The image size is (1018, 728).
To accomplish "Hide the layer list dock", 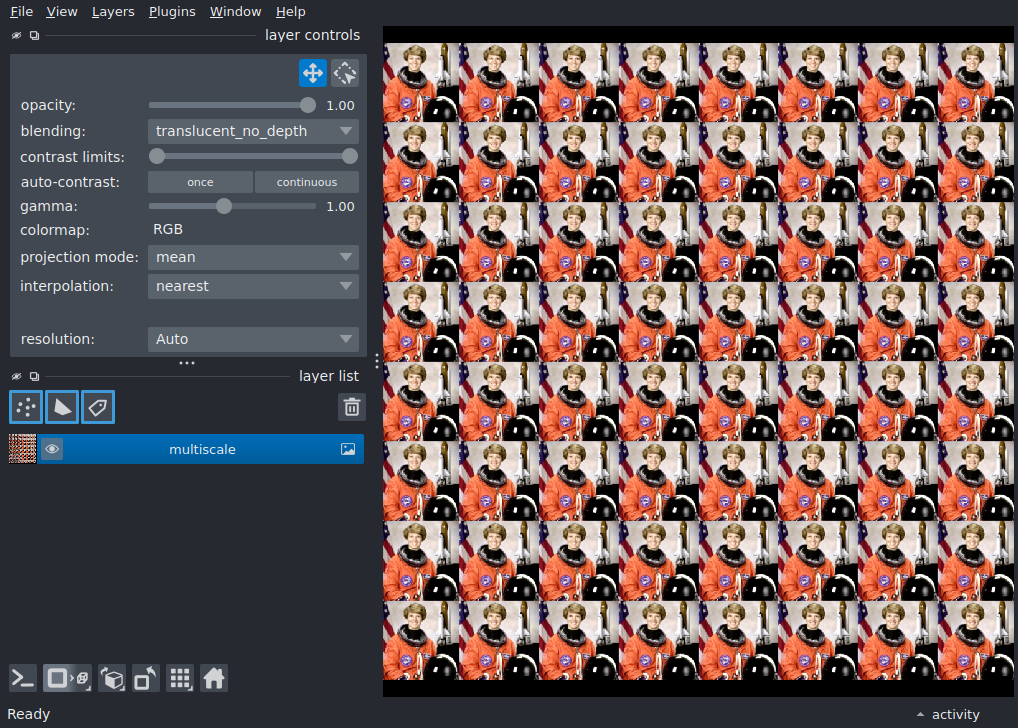I will (x=17, y=376).
